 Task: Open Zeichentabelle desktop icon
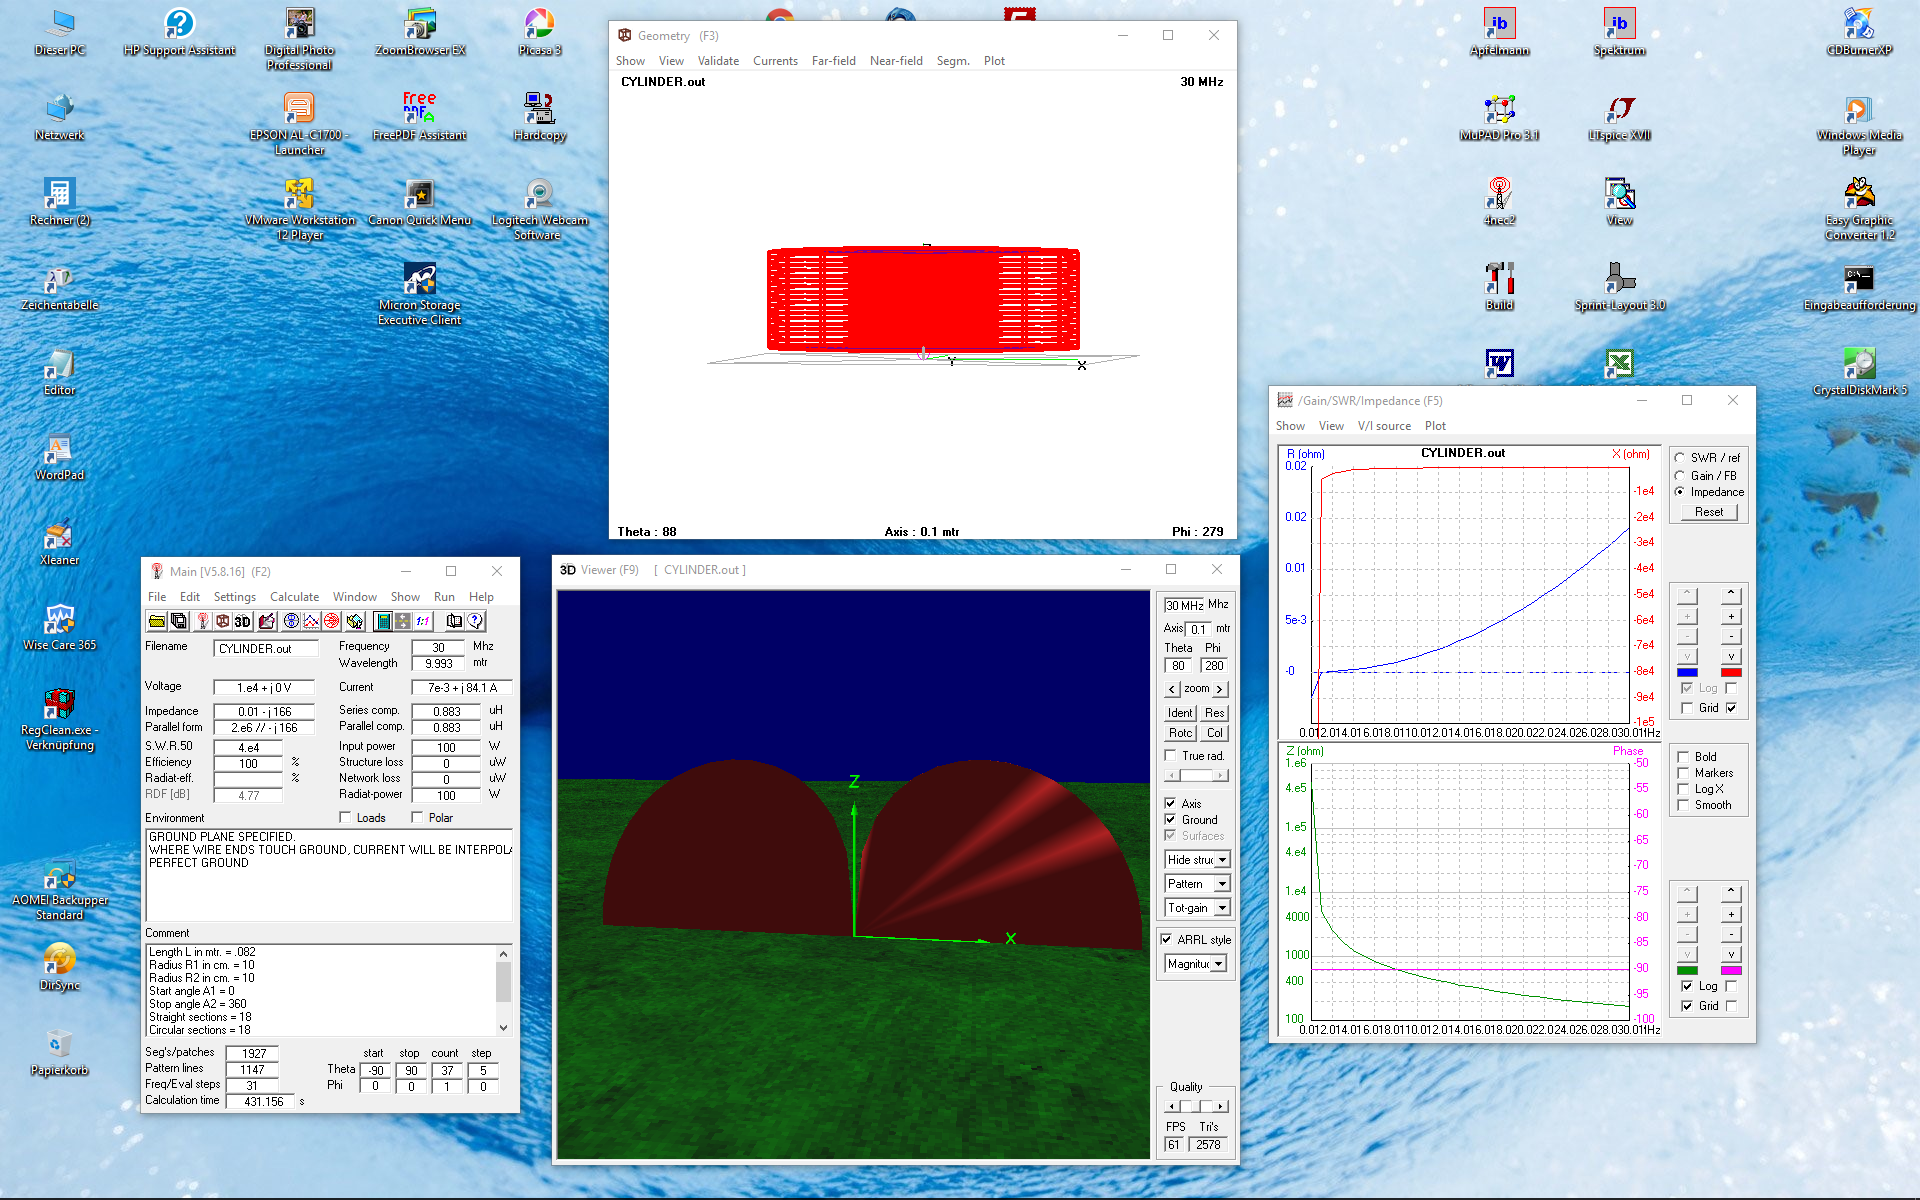pos(59,287)
